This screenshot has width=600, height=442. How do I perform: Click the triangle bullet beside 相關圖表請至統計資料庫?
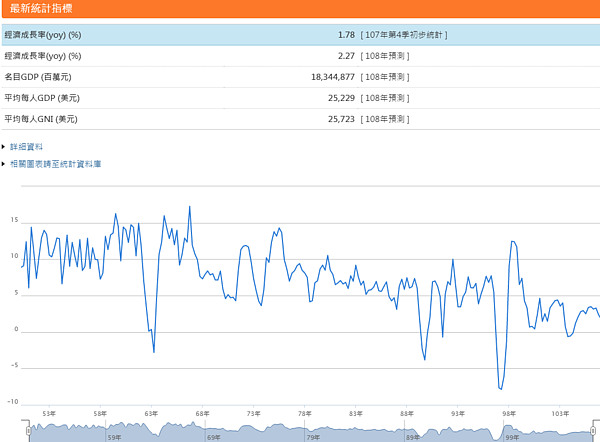(x=4, y=163)
